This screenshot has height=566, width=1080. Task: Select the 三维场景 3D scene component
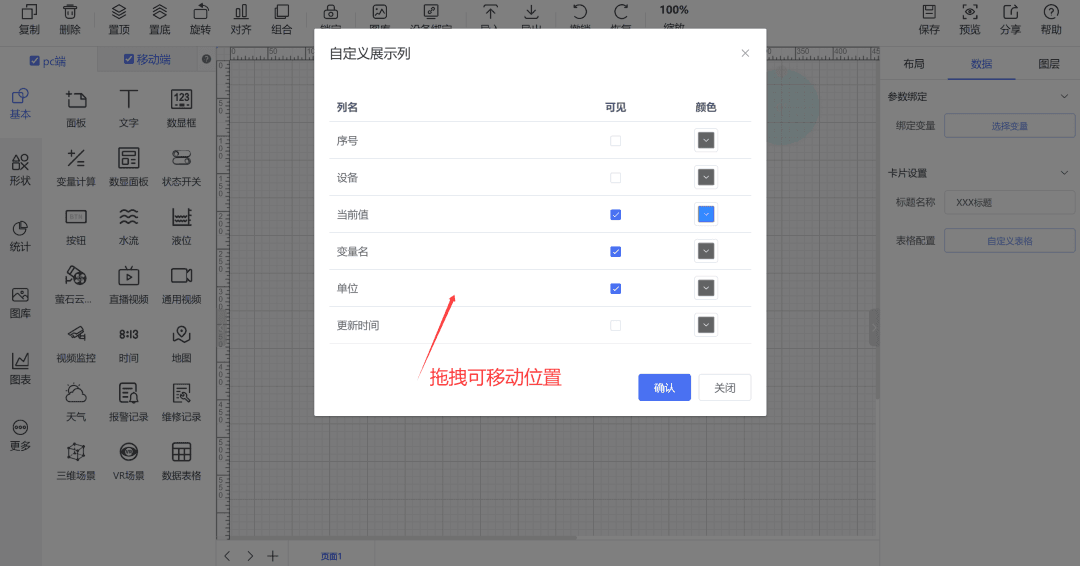click(x=76, y=461)
